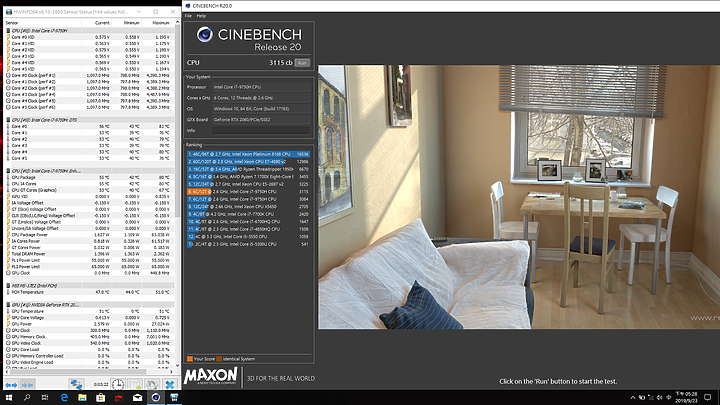Open the Windows Start menu

(9, 398)
